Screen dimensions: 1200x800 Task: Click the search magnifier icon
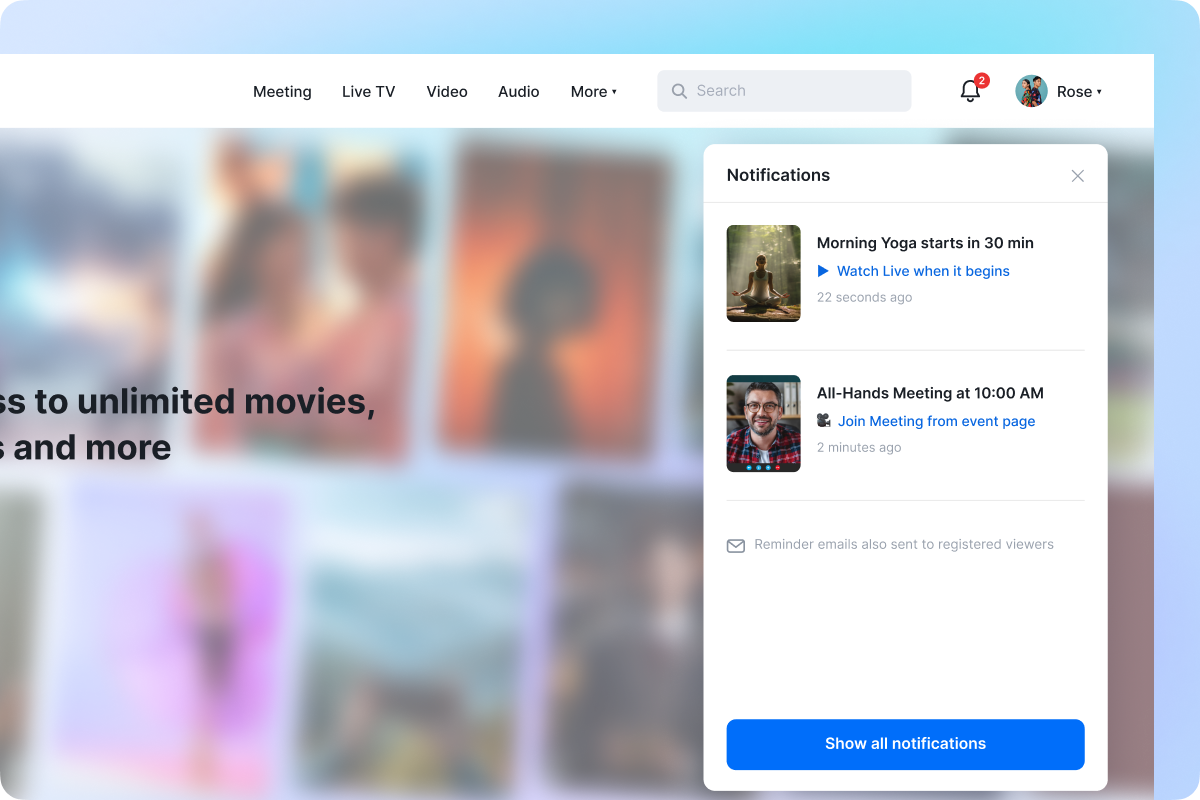point(679,91)
